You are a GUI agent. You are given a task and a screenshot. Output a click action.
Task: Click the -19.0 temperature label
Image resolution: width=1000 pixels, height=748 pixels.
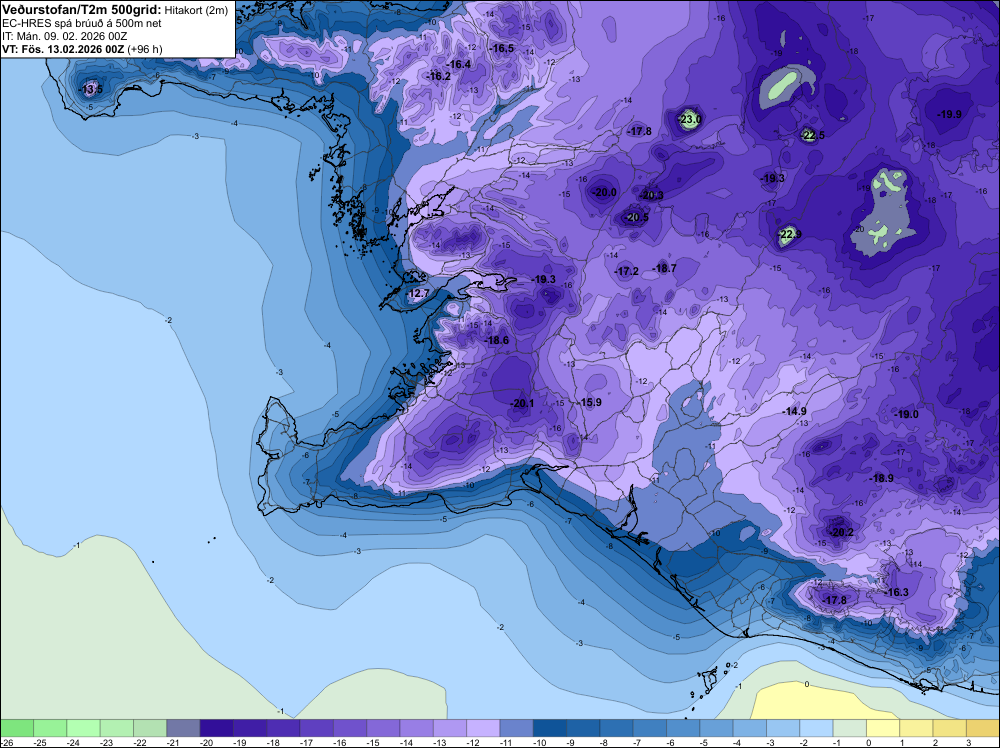[x=906, y=414]
